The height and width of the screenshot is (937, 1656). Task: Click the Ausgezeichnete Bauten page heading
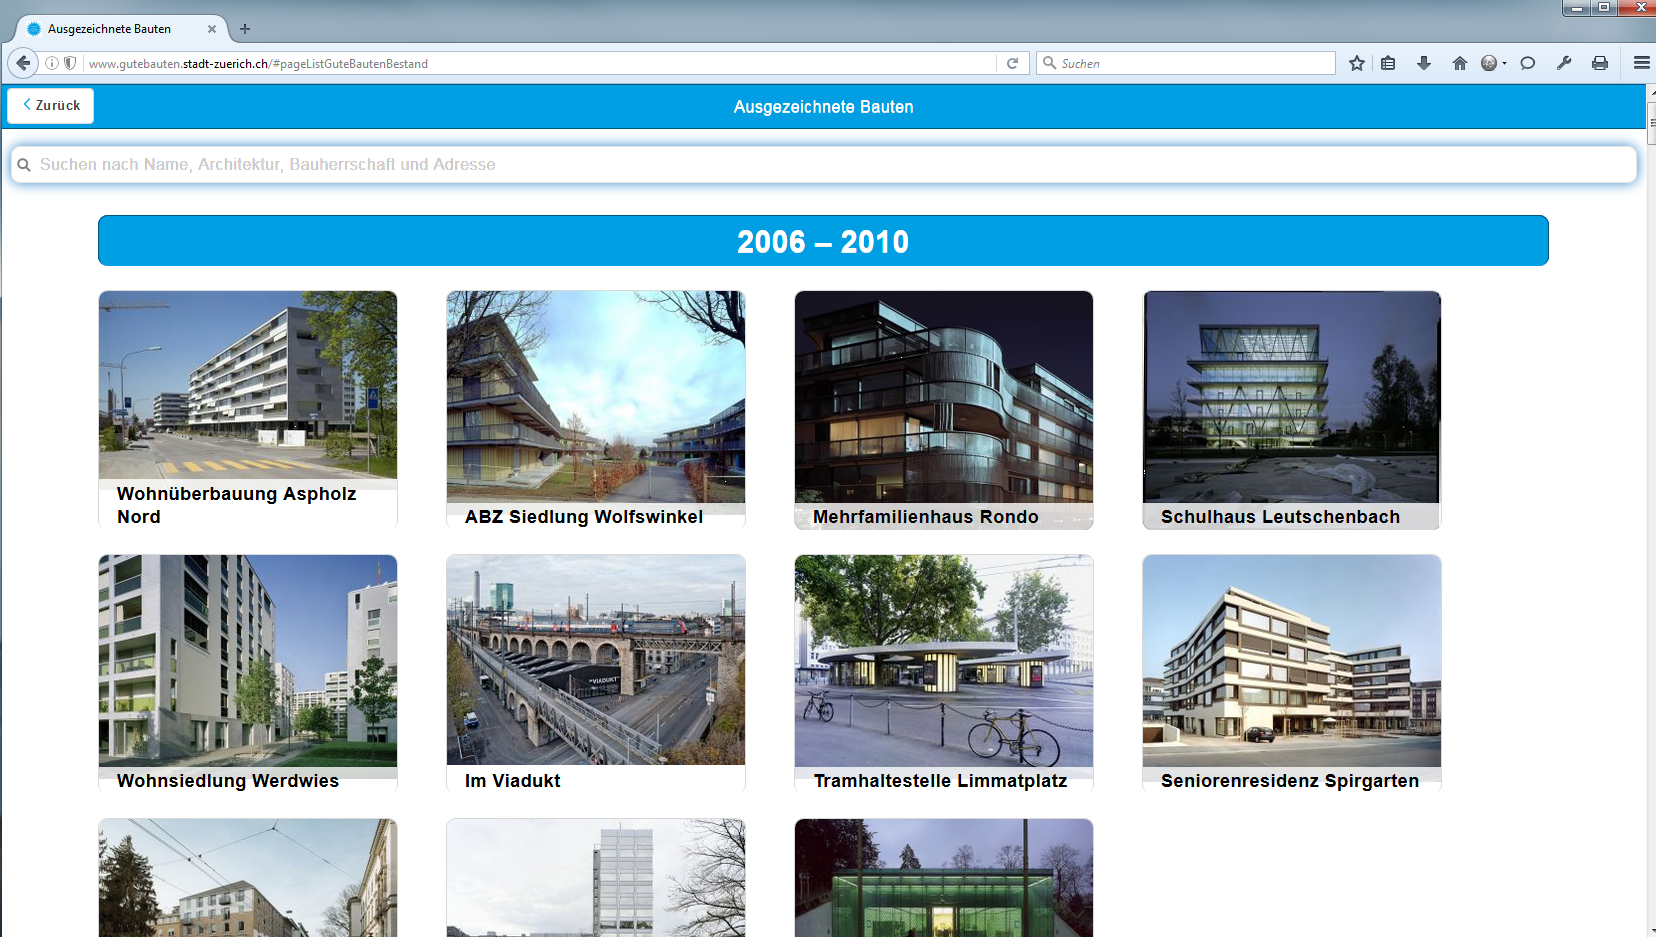click(x=823, y=107)
